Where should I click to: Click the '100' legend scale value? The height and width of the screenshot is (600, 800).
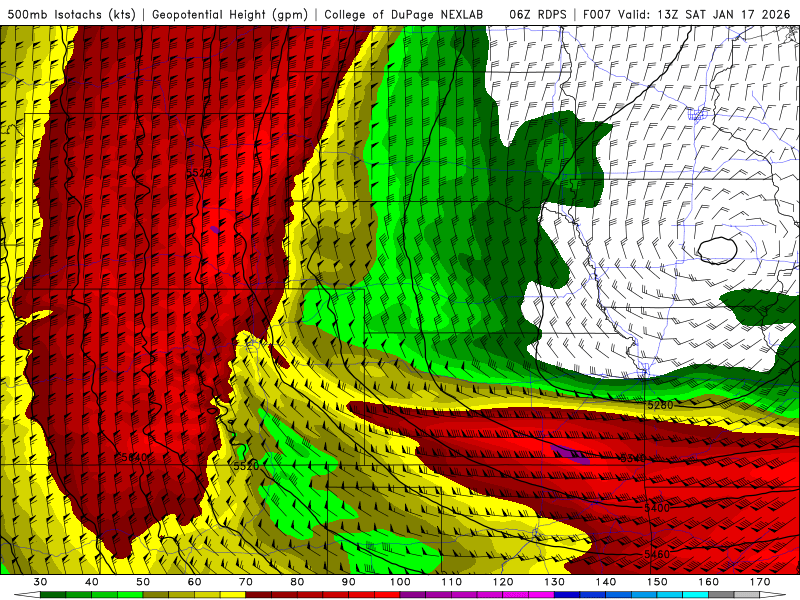pyautogui.click(x=400, y=582)
